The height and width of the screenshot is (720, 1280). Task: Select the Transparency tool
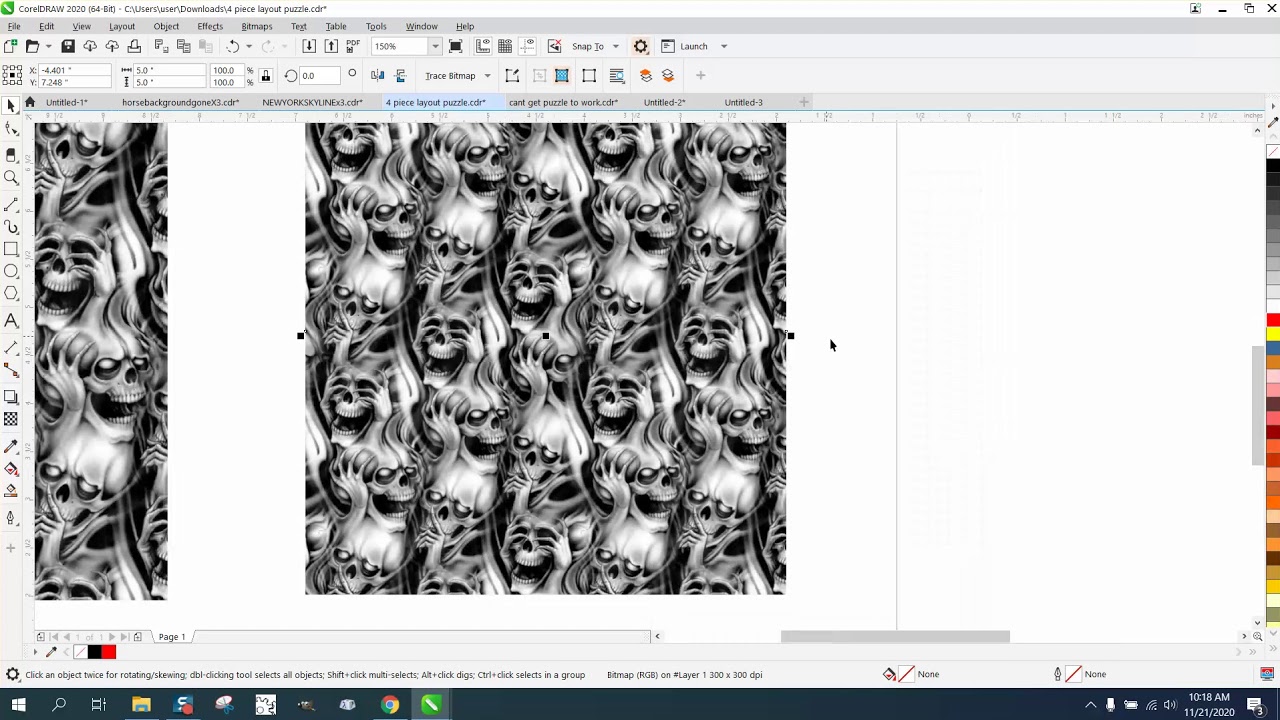11,419
